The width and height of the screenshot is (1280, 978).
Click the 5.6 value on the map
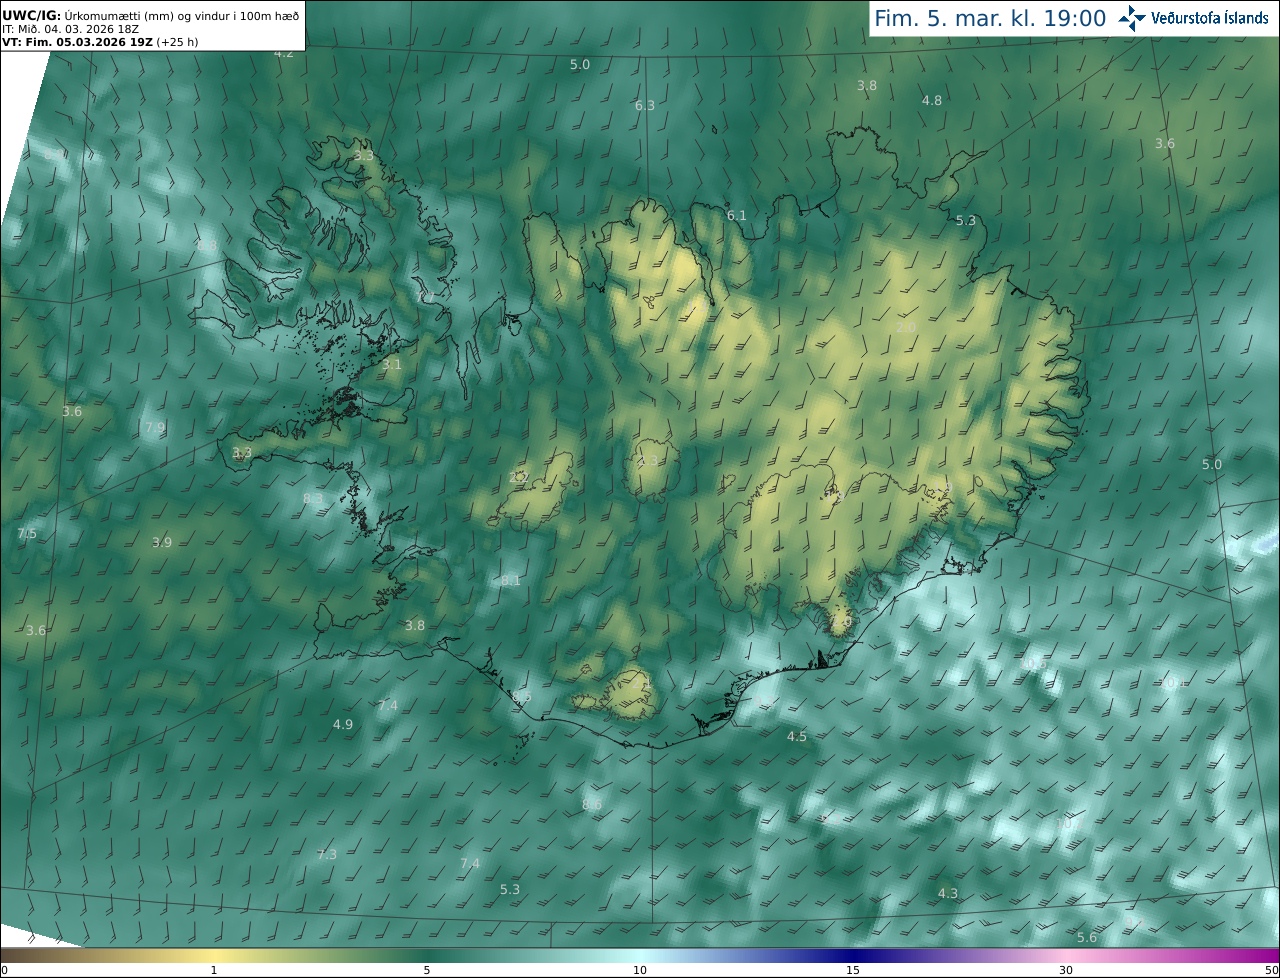pyautogui.click(x=1087, y=938)
